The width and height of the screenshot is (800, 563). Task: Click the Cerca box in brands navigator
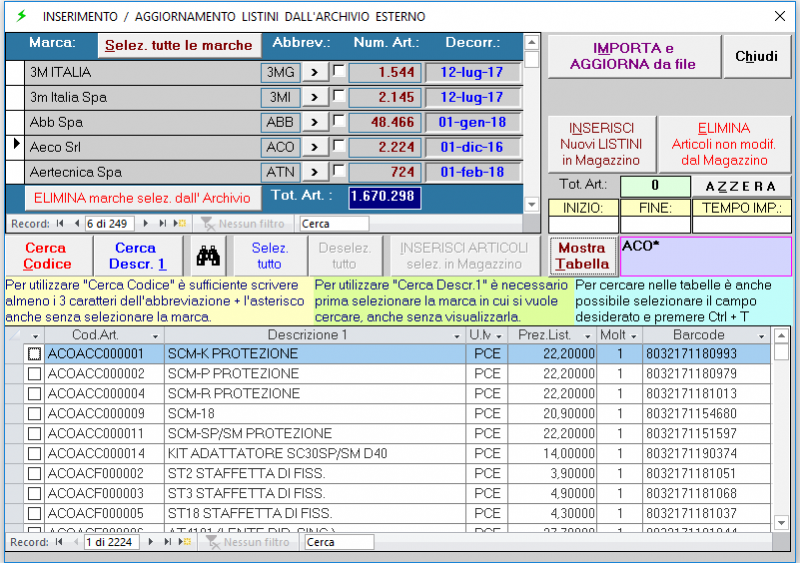334,224
